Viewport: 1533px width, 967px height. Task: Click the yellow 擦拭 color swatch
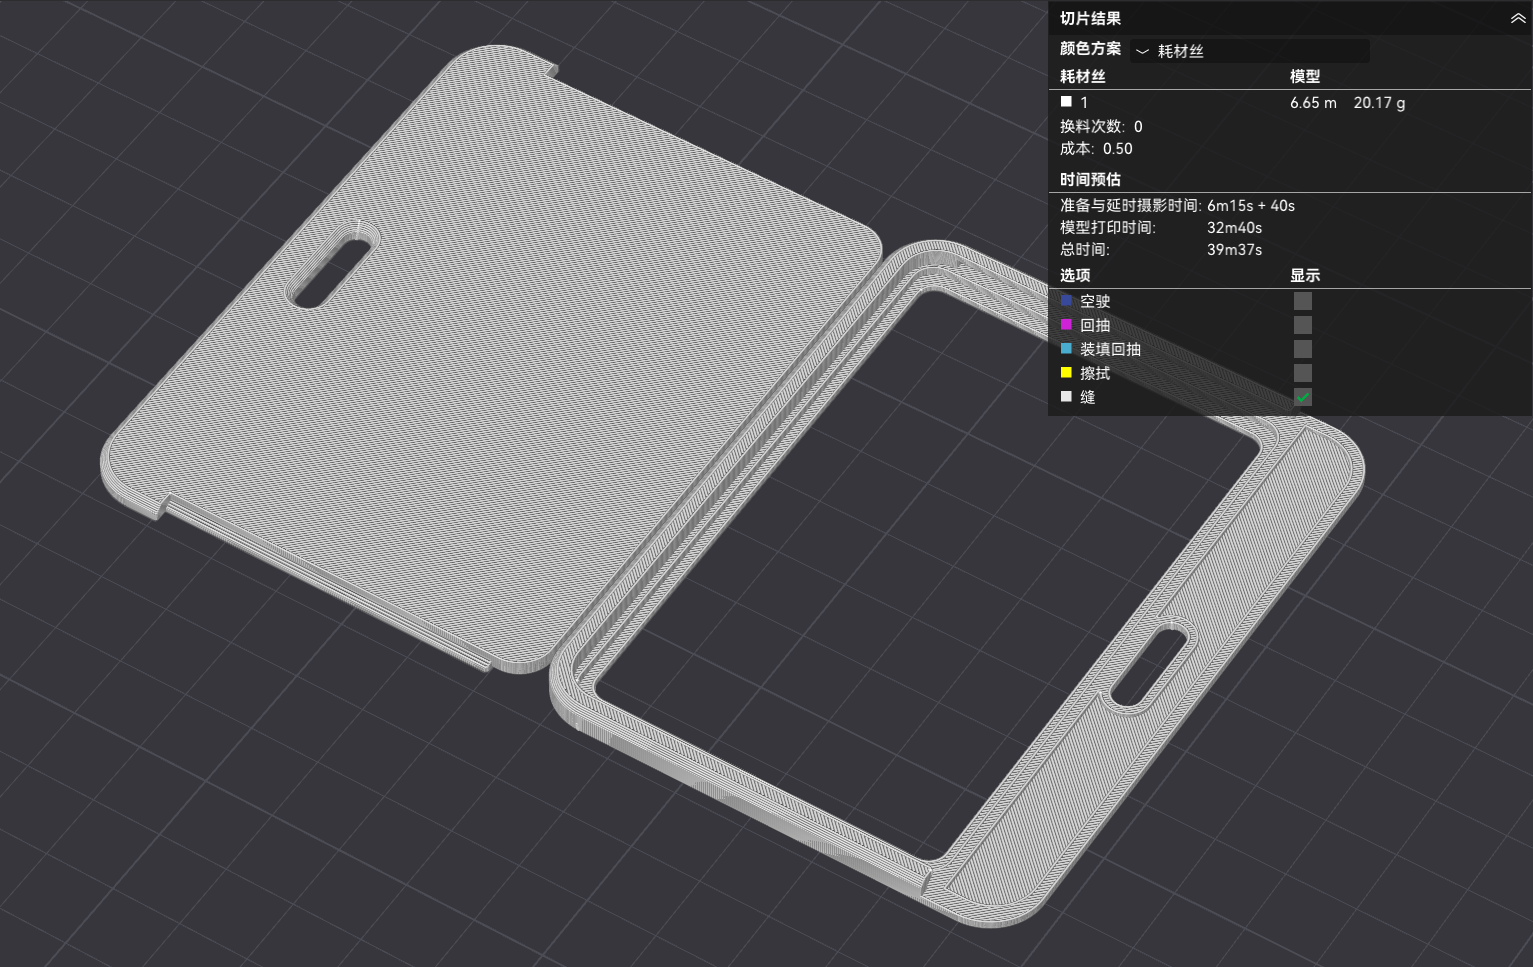pos(1066,372)
